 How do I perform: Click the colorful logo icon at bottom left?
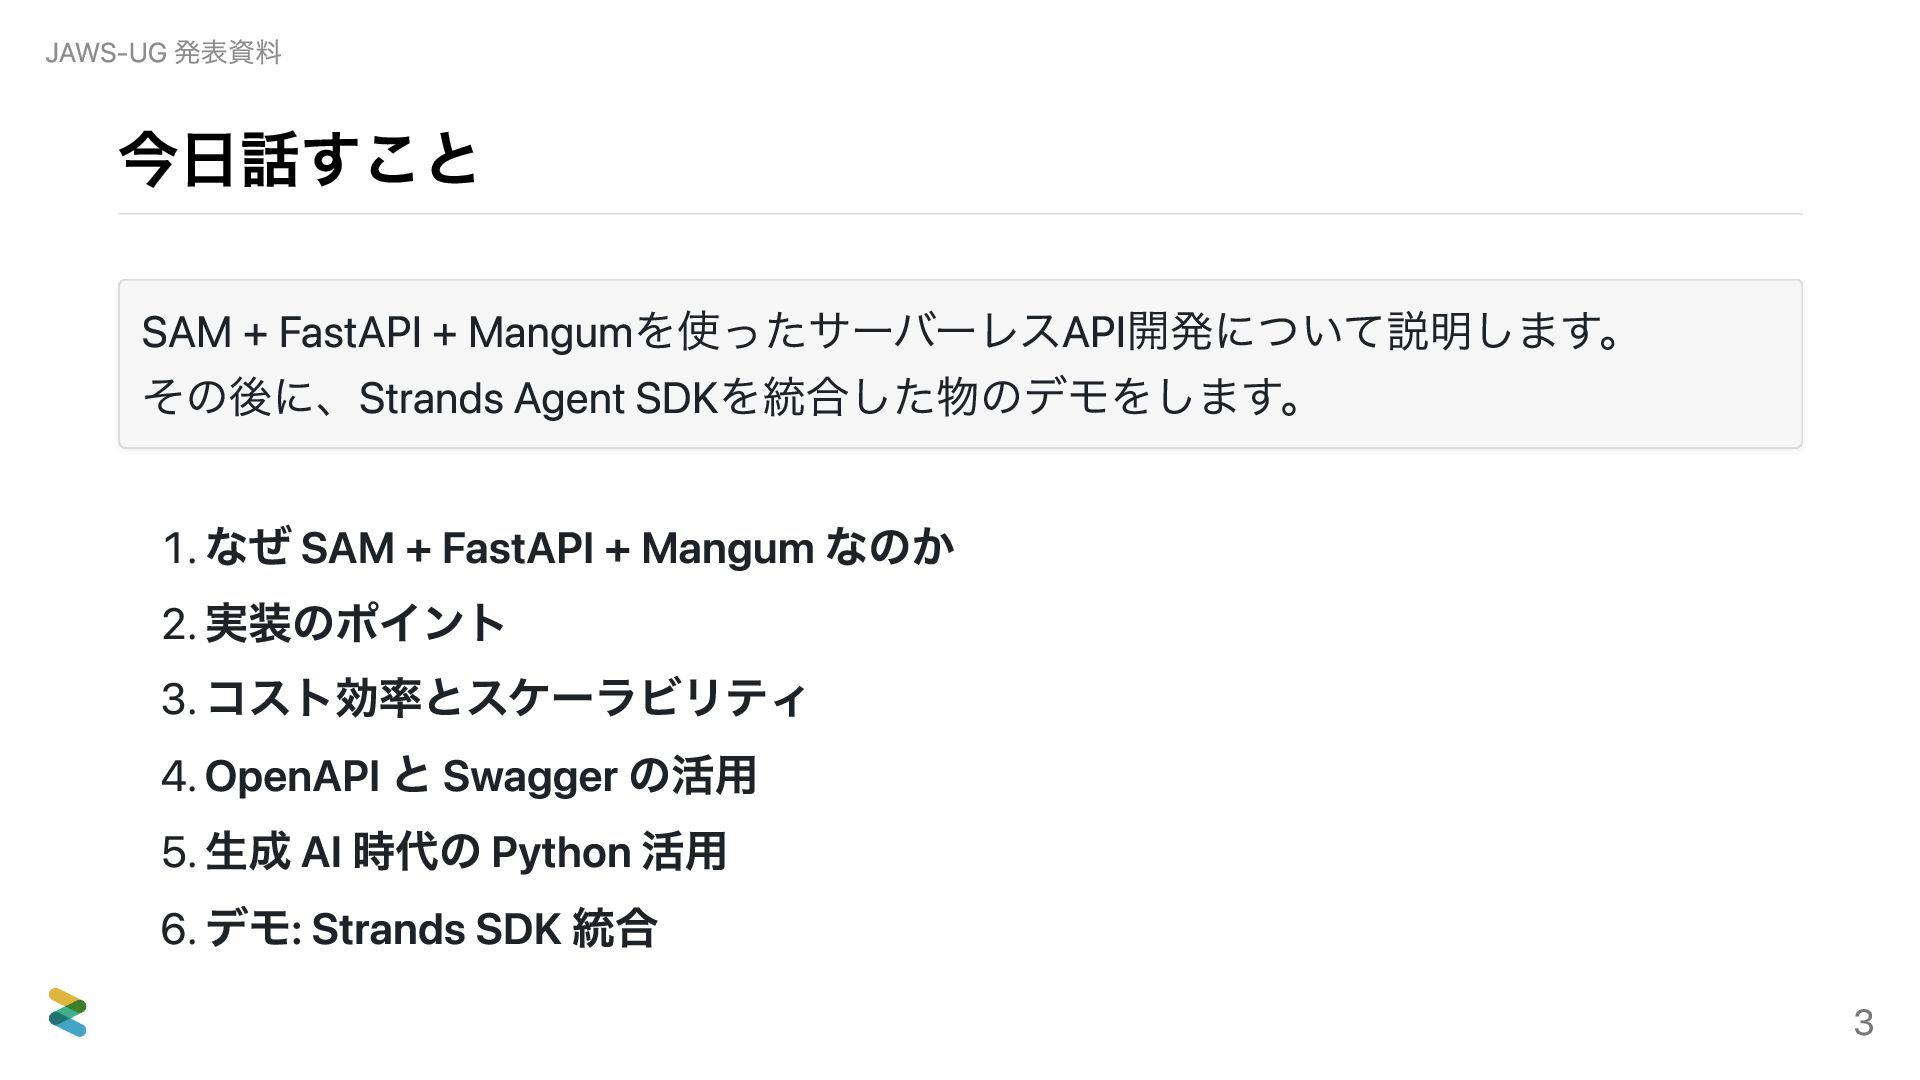tap(67, 1012)
